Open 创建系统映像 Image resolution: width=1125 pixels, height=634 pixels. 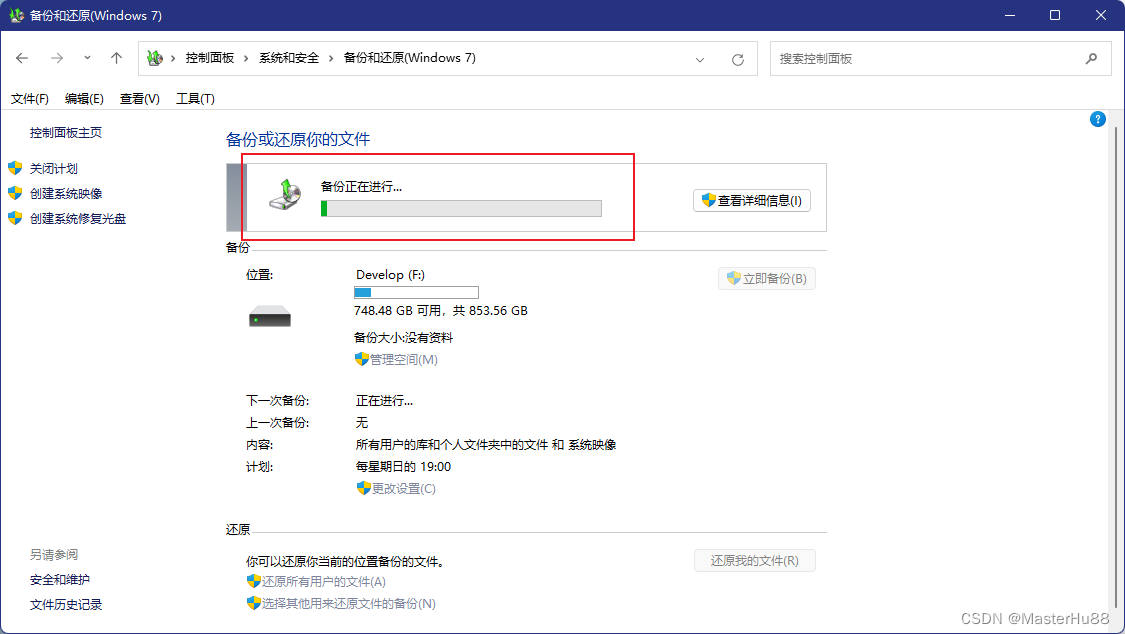(x=65, y=194)
